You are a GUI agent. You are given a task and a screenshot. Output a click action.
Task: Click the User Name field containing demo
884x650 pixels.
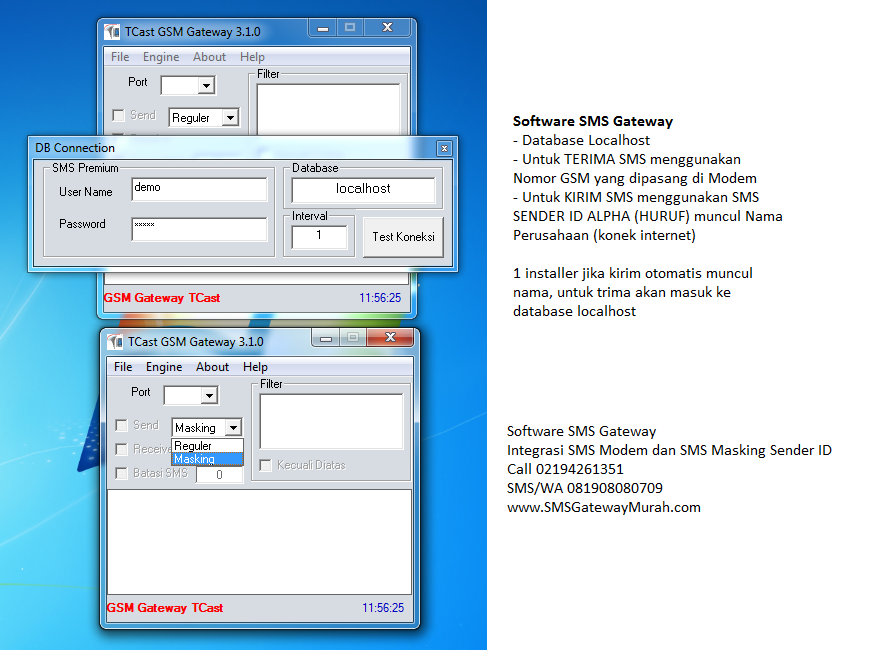click(199, 189)
